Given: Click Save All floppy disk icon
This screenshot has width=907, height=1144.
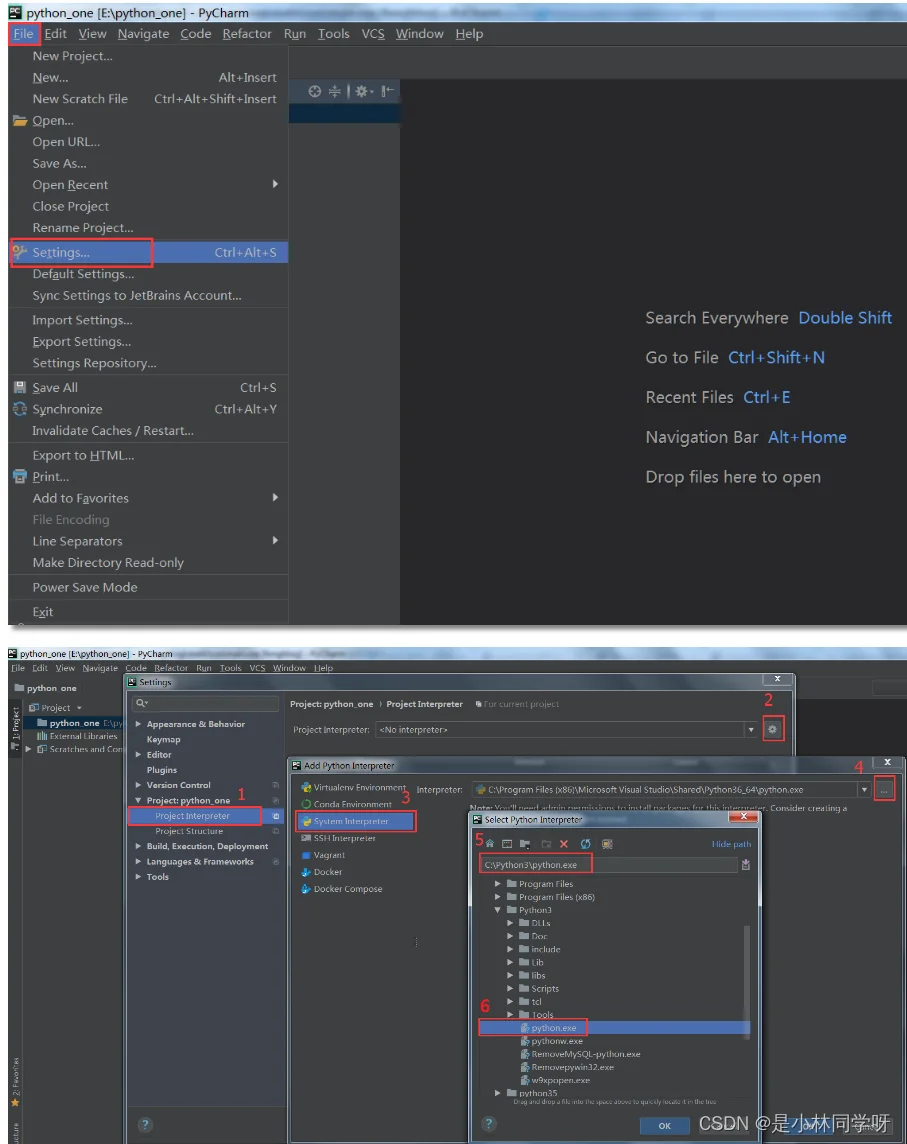Looking at the screenshot, I should (20, 387).
